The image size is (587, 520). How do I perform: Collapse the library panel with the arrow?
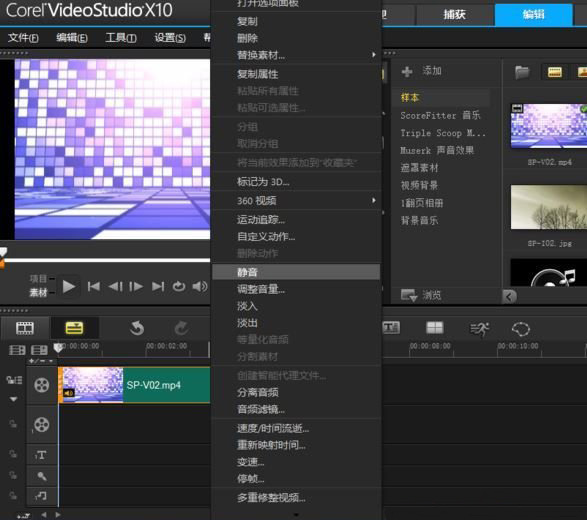tap(509, 297)
